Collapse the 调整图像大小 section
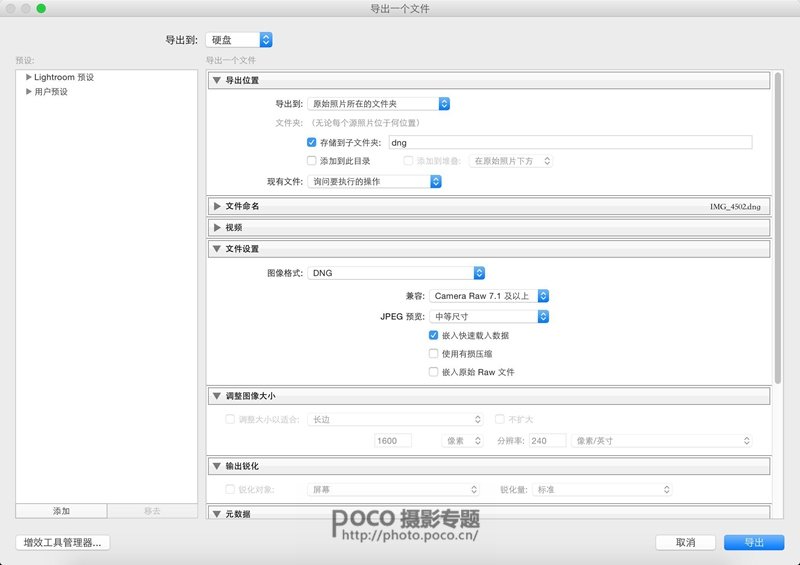Viewport: 800px width, 565px height. pyautogui.click(x=217, y=397)
